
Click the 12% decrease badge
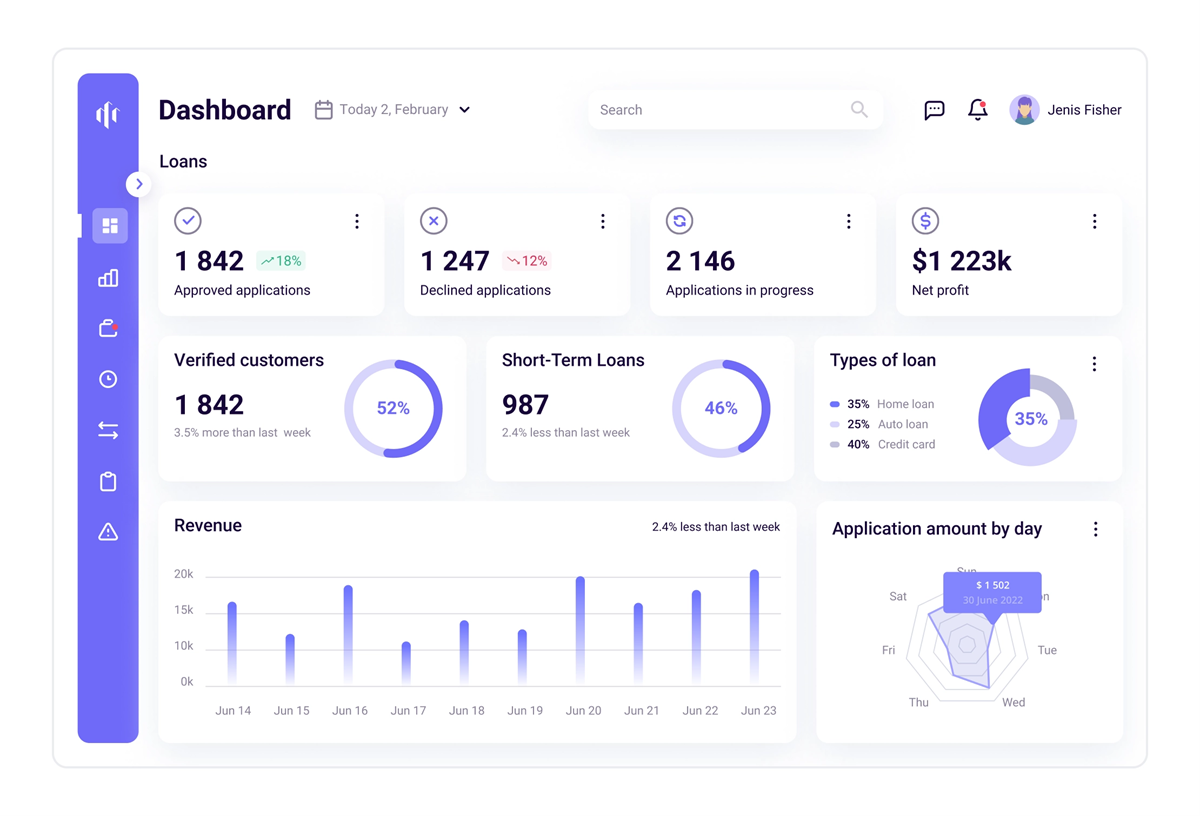click(527, 261)
